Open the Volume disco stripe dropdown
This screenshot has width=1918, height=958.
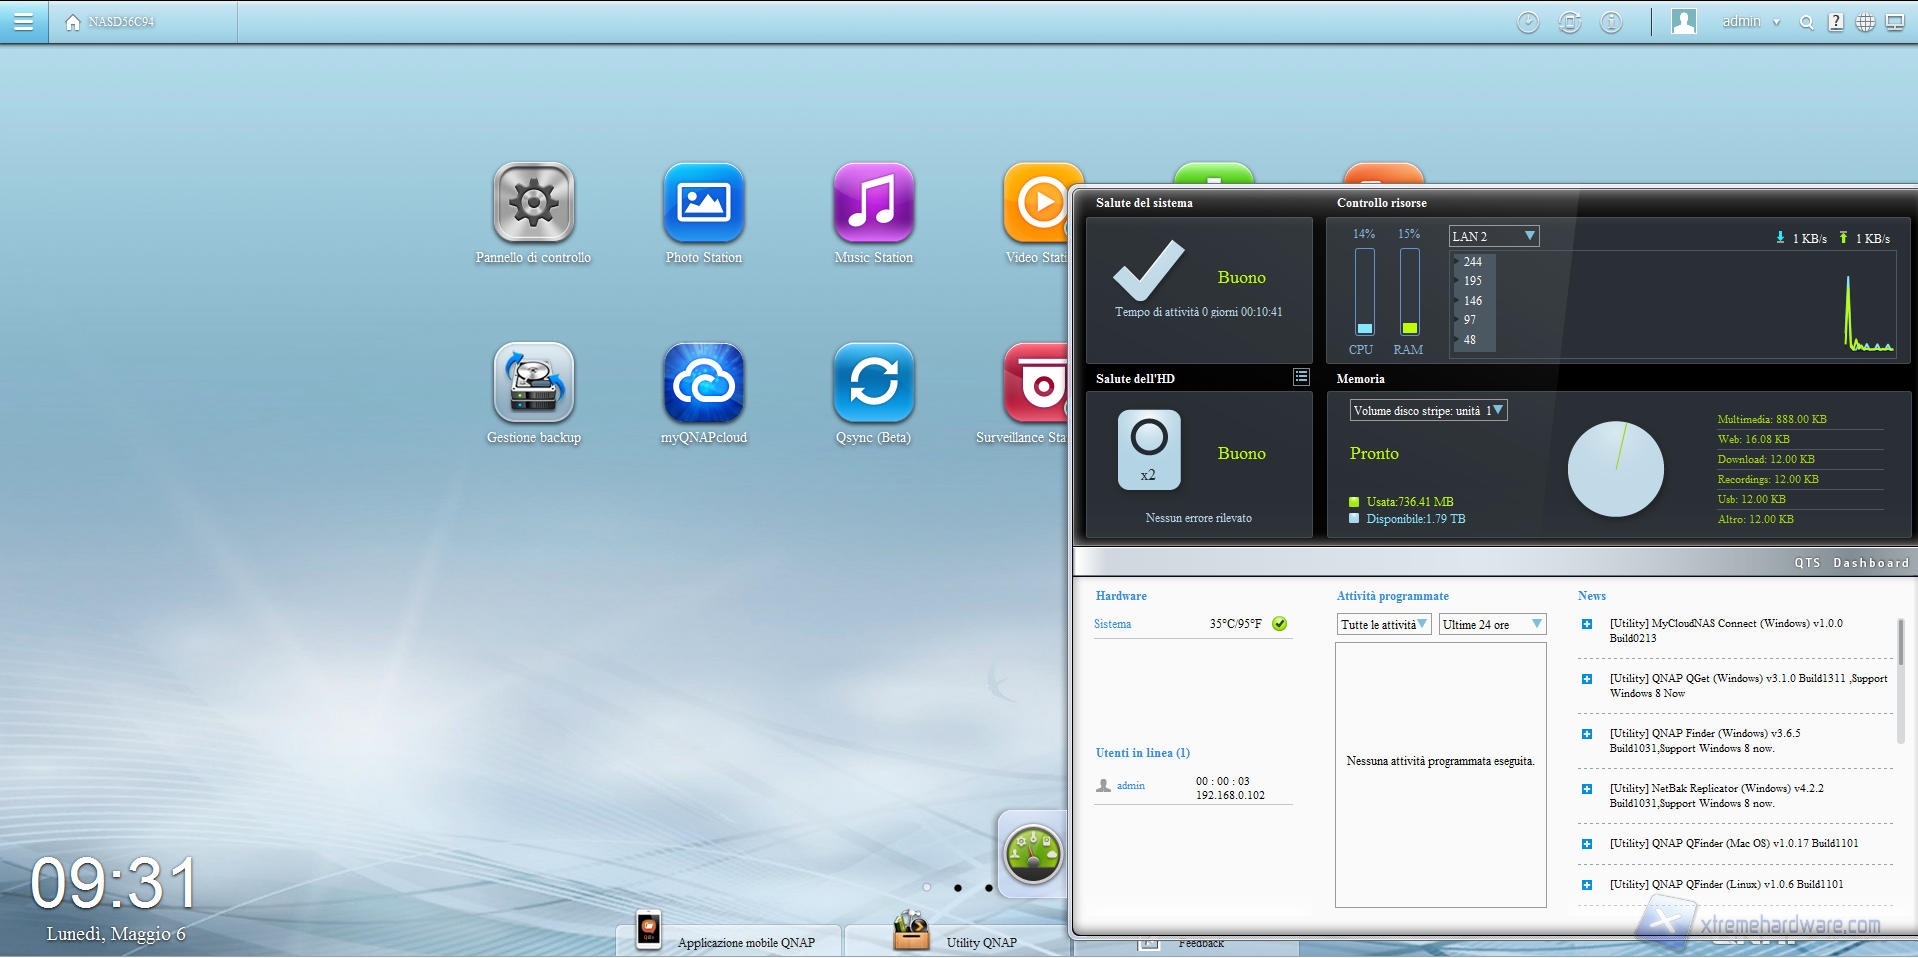[1427, 411]
